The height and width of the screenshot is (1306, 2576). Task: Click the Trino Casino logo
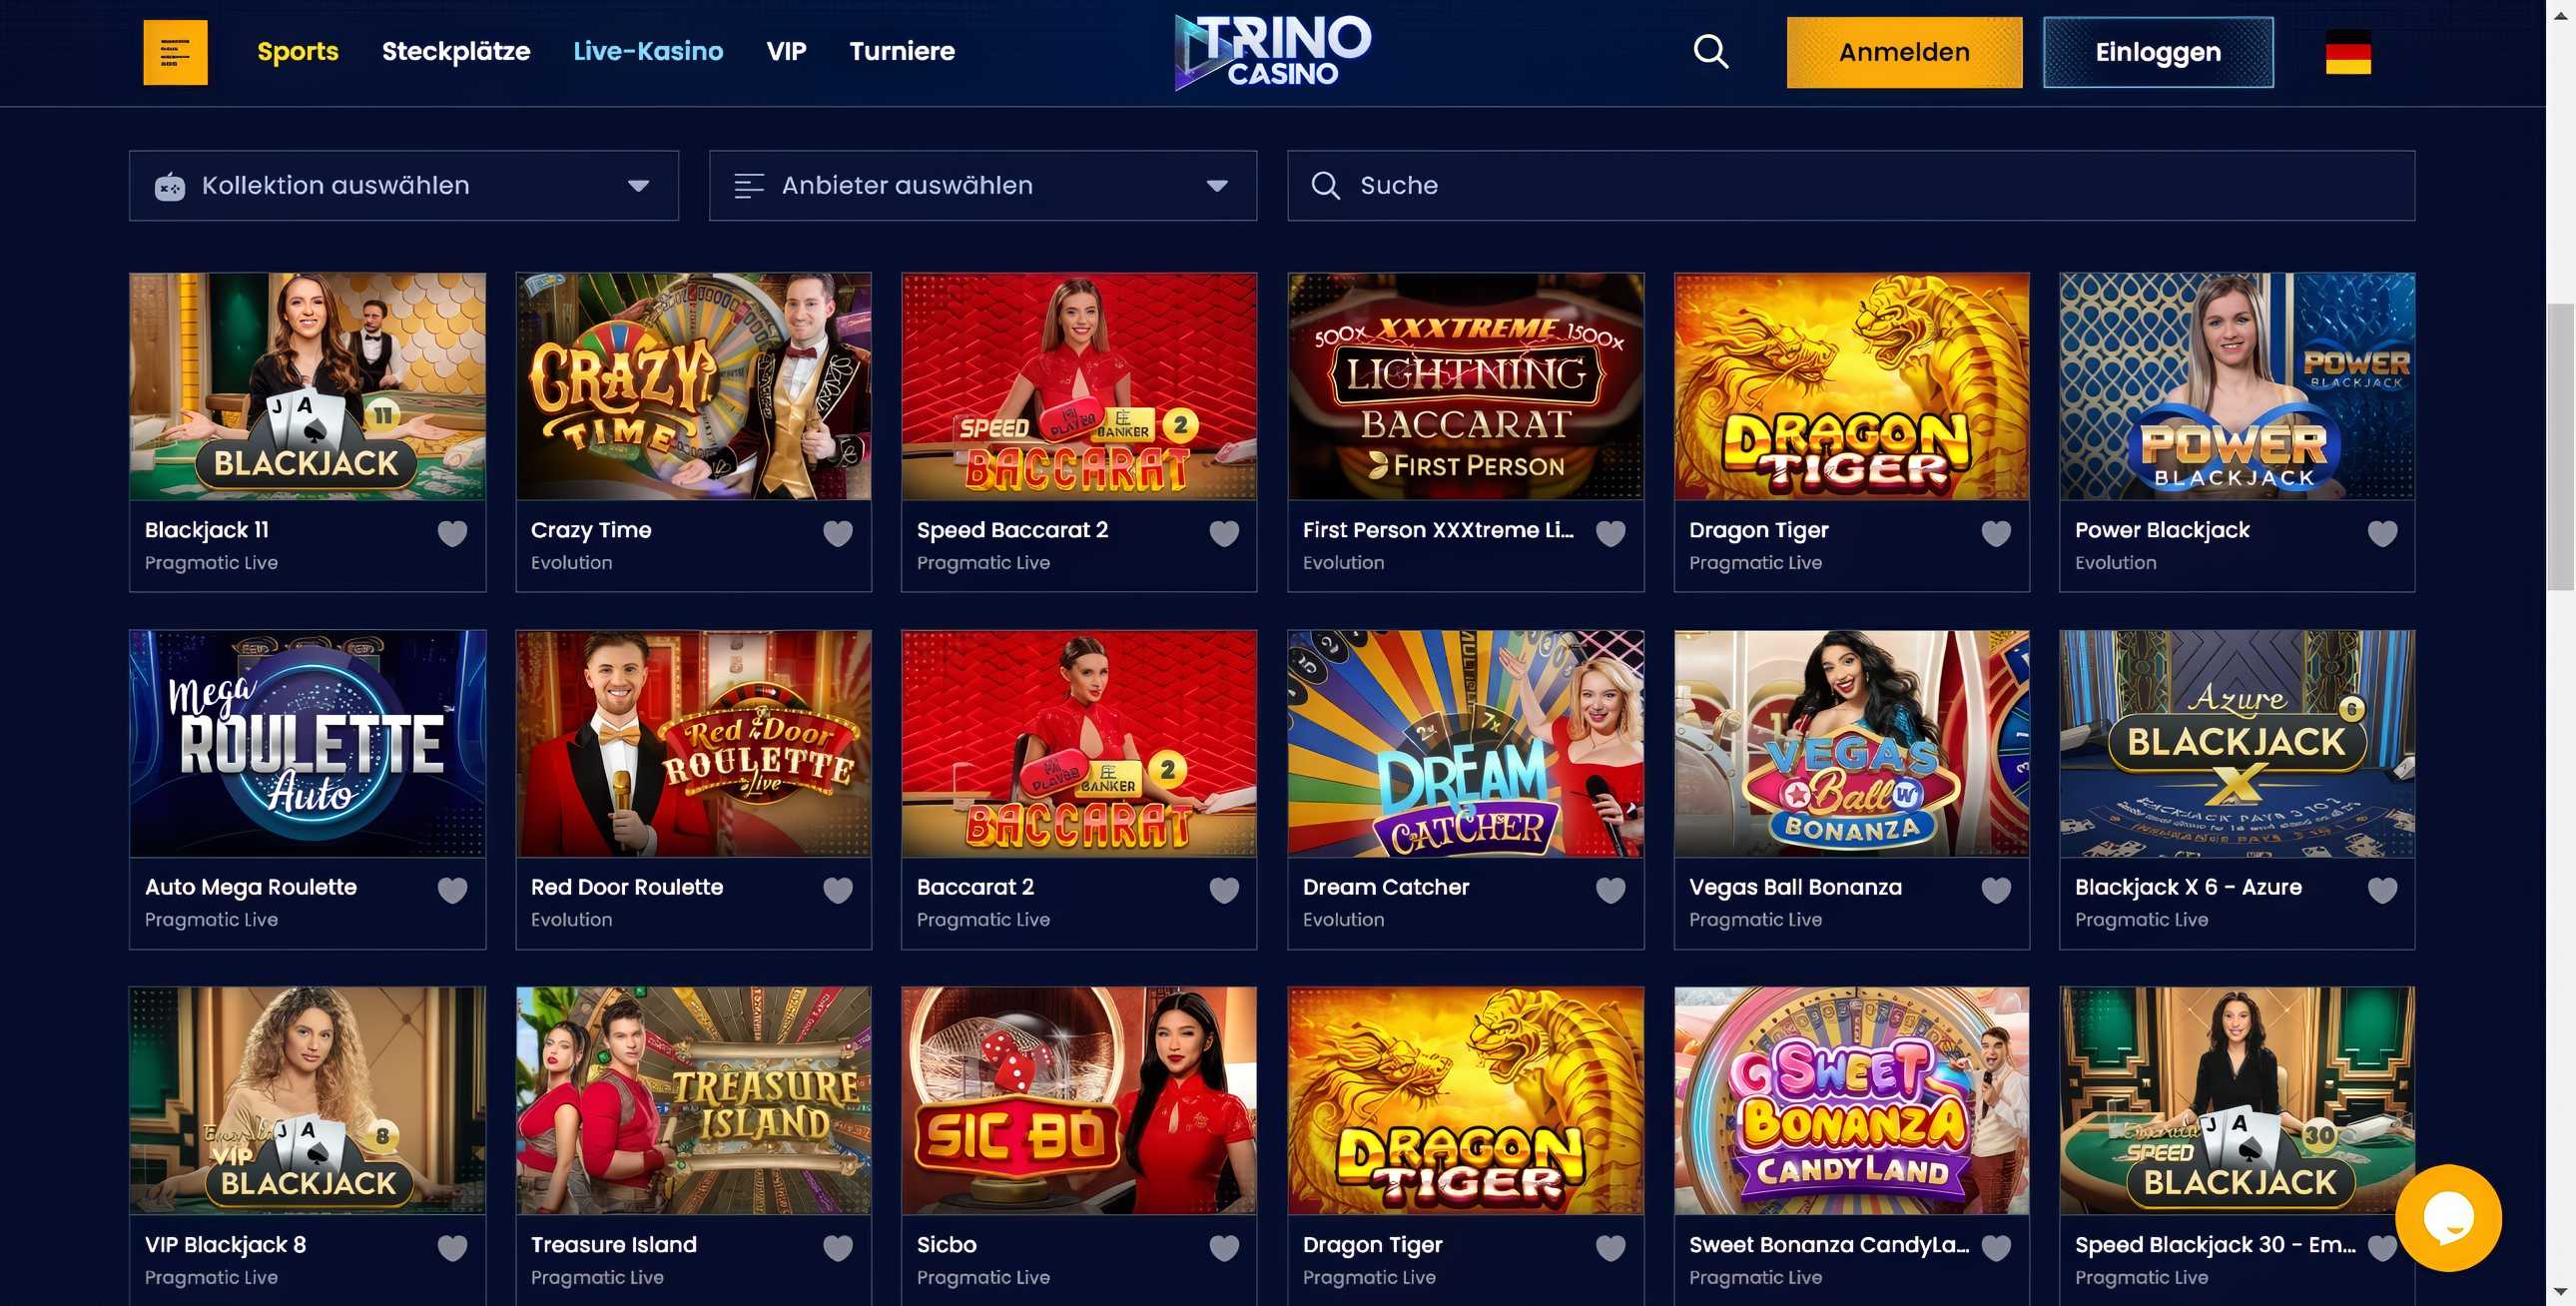(1273, 52)
